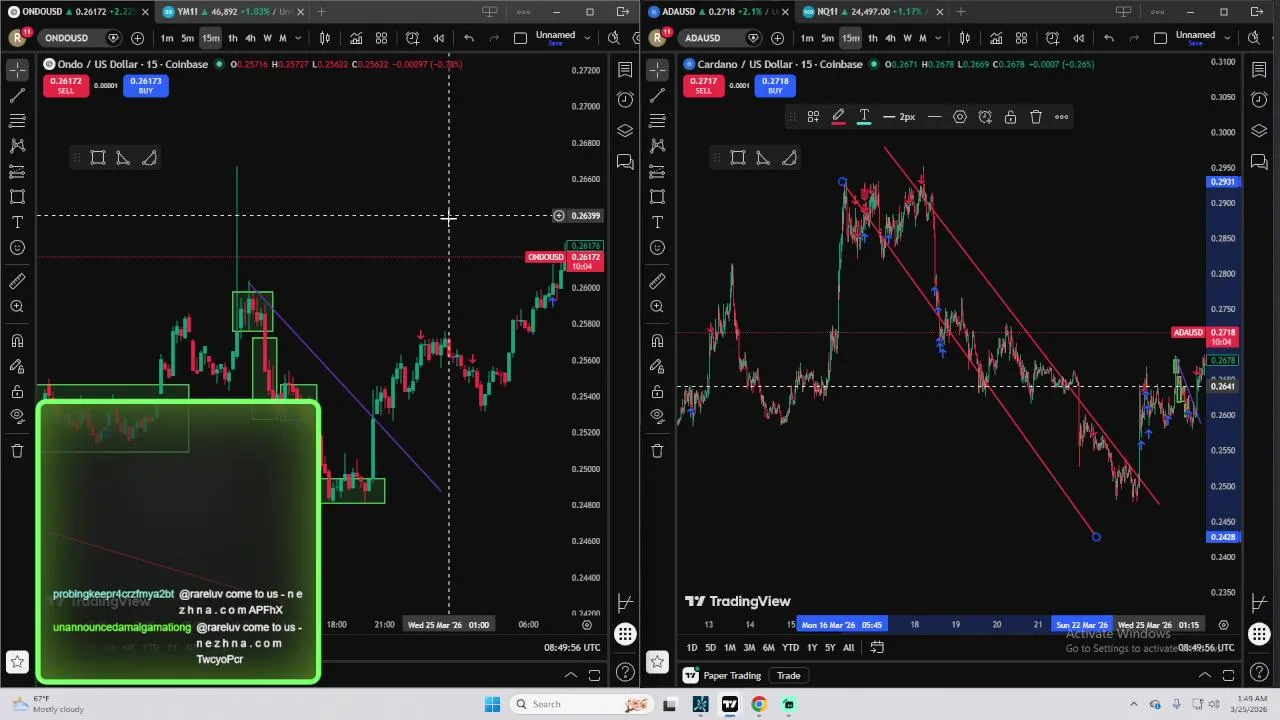Open selected drawing settings hexagon icon
The width and height of the screenshot is (1280, 720).
960,117
